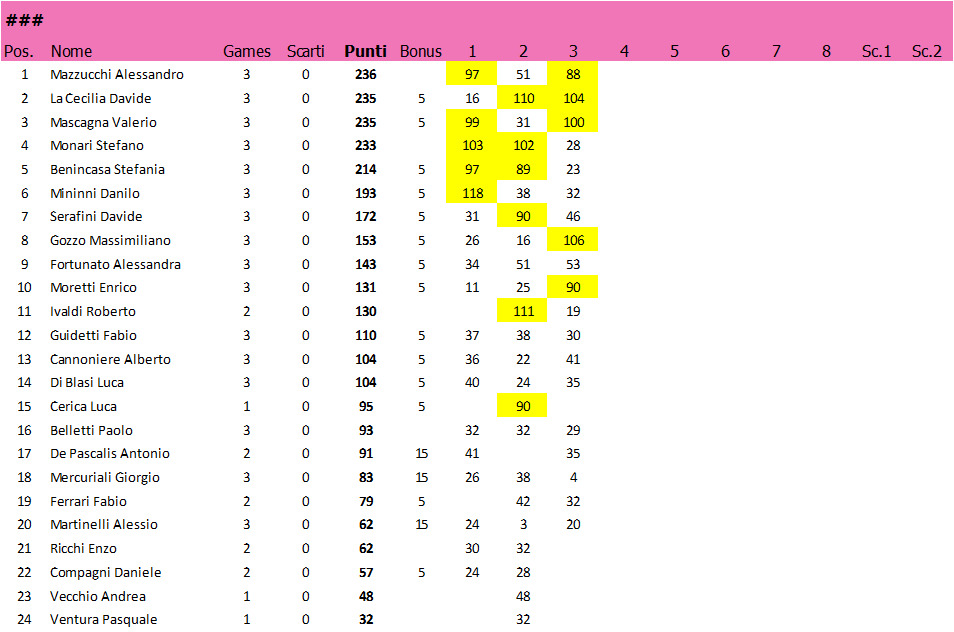Click the yellow cell with score 88
The width and height of the screenshot is (954, 632).
573,74
